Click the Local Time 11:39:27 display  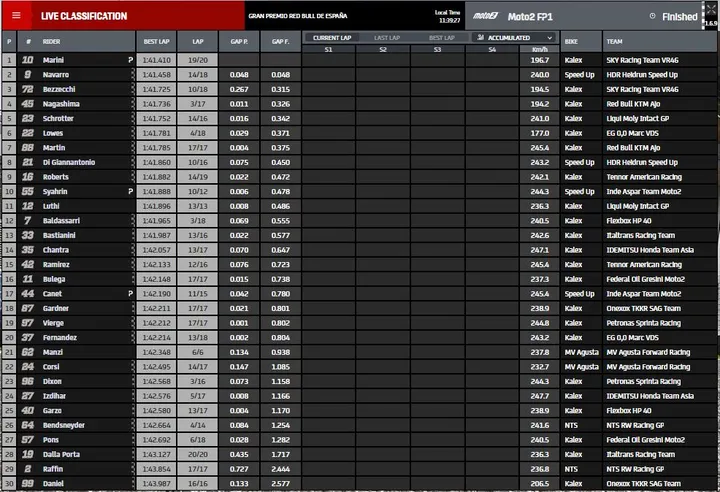coord(447,17)
